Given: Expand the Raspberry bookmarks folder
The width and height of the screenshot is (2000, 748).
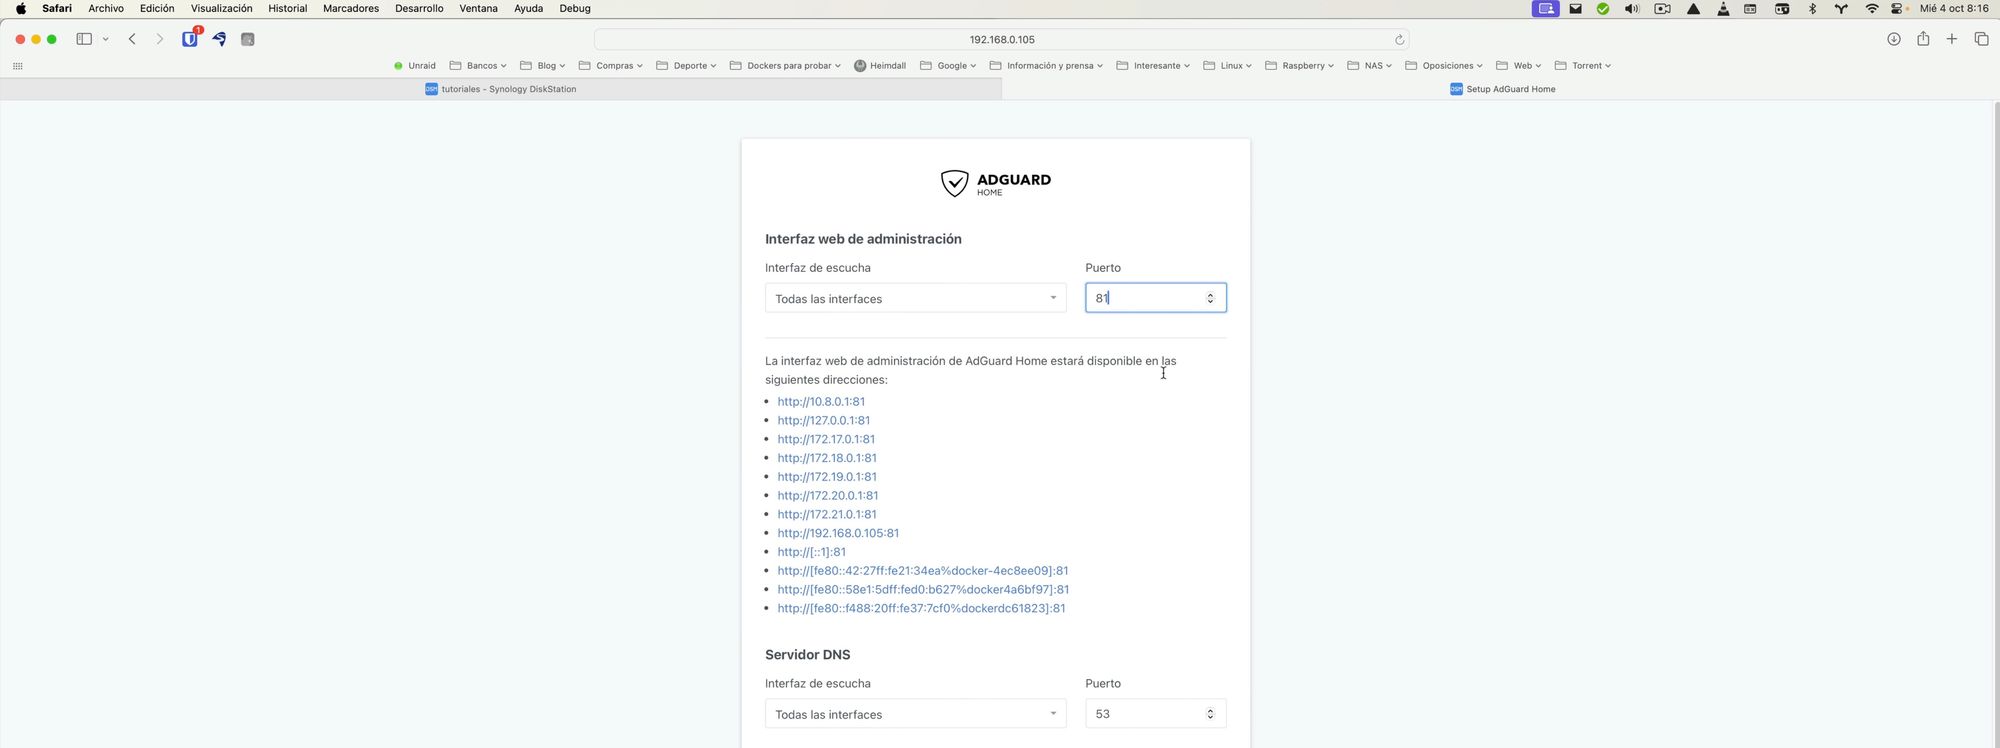Looking at the screenshot, I should tap(1300, 66).
